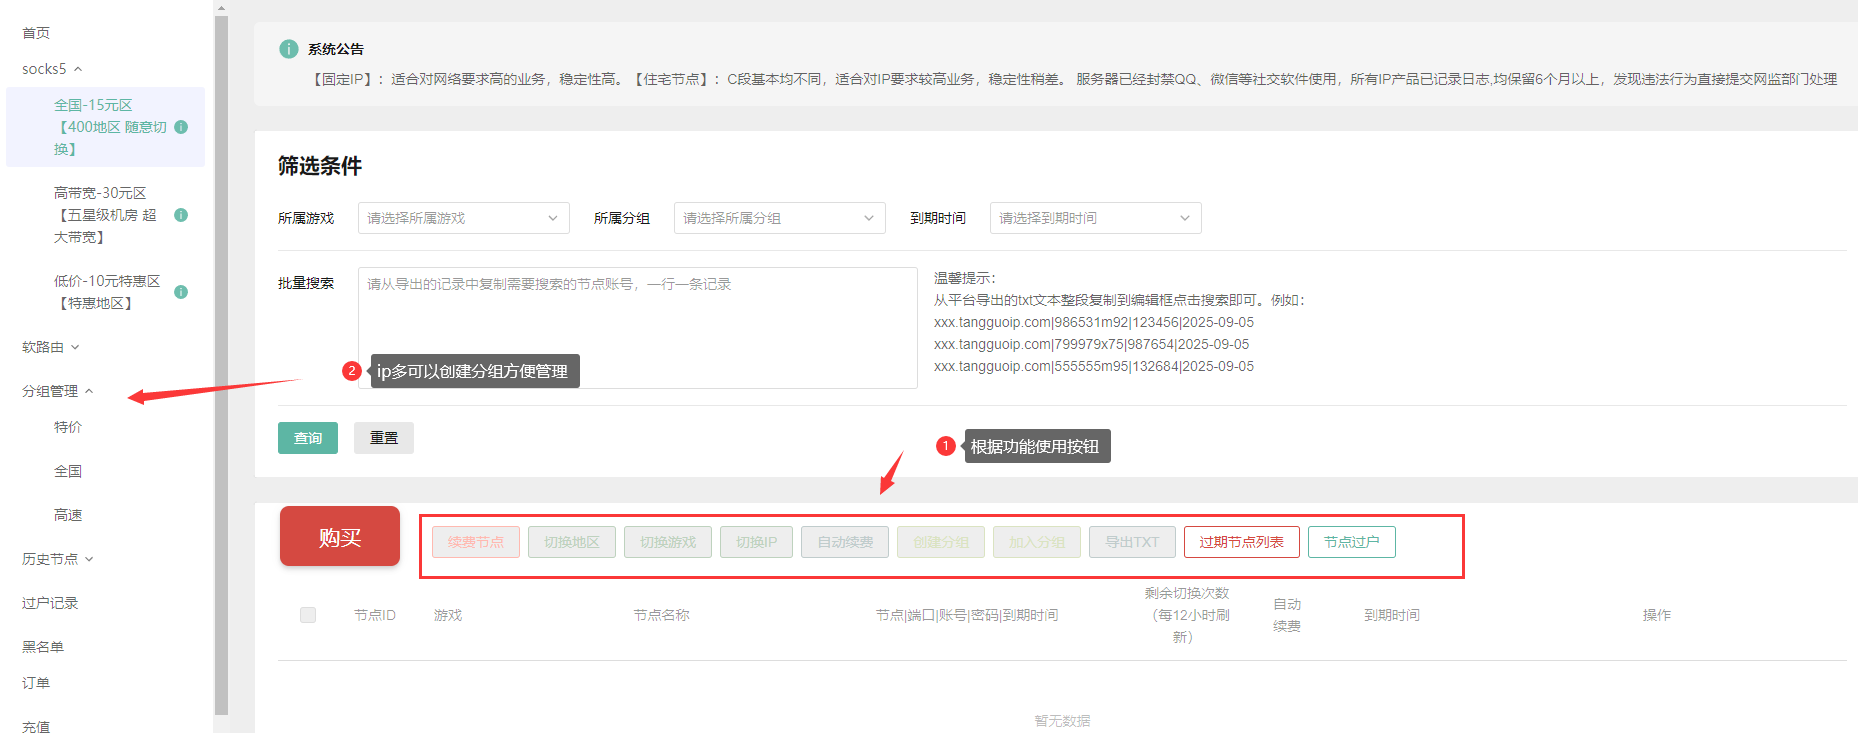Click info icon beside 全国-15元区 item

pos(181,127)
